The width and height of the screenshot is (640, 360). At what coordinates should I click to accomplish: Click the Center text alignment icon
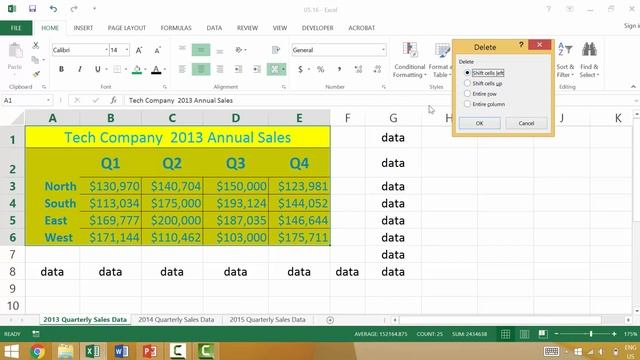(201, 69)
